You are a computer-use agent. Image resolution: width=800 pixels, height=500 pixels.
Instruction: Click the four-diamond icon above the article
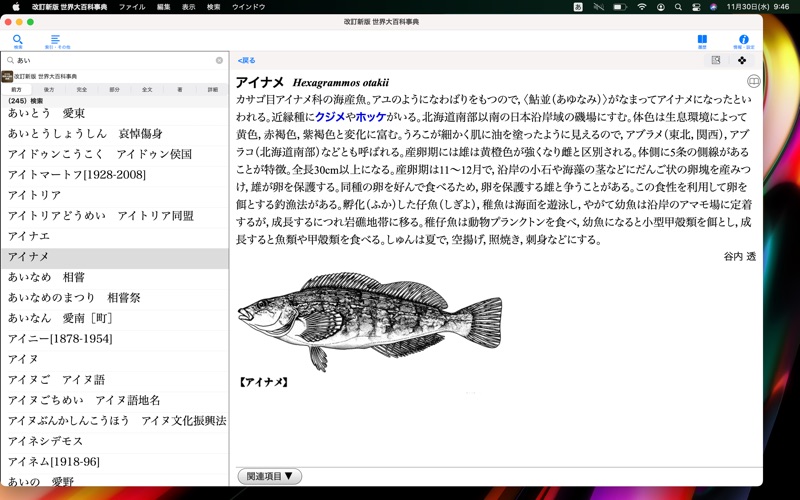click(742, 61)
